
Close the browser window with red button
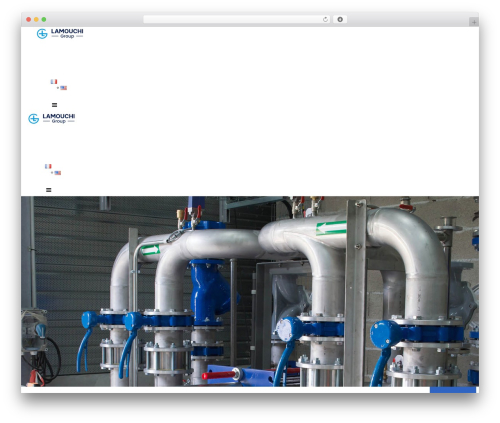tap(29, 20)
